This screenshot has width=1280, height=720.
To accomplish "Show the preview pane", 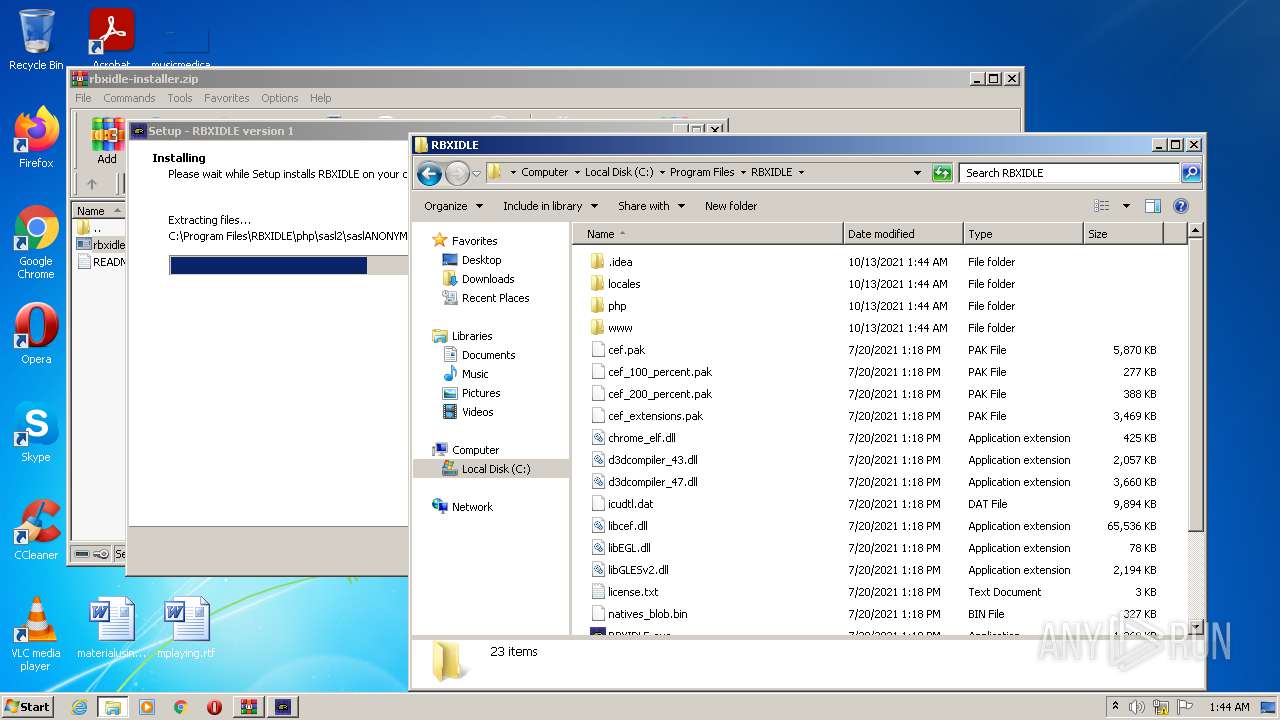I will pos(1153,206).
